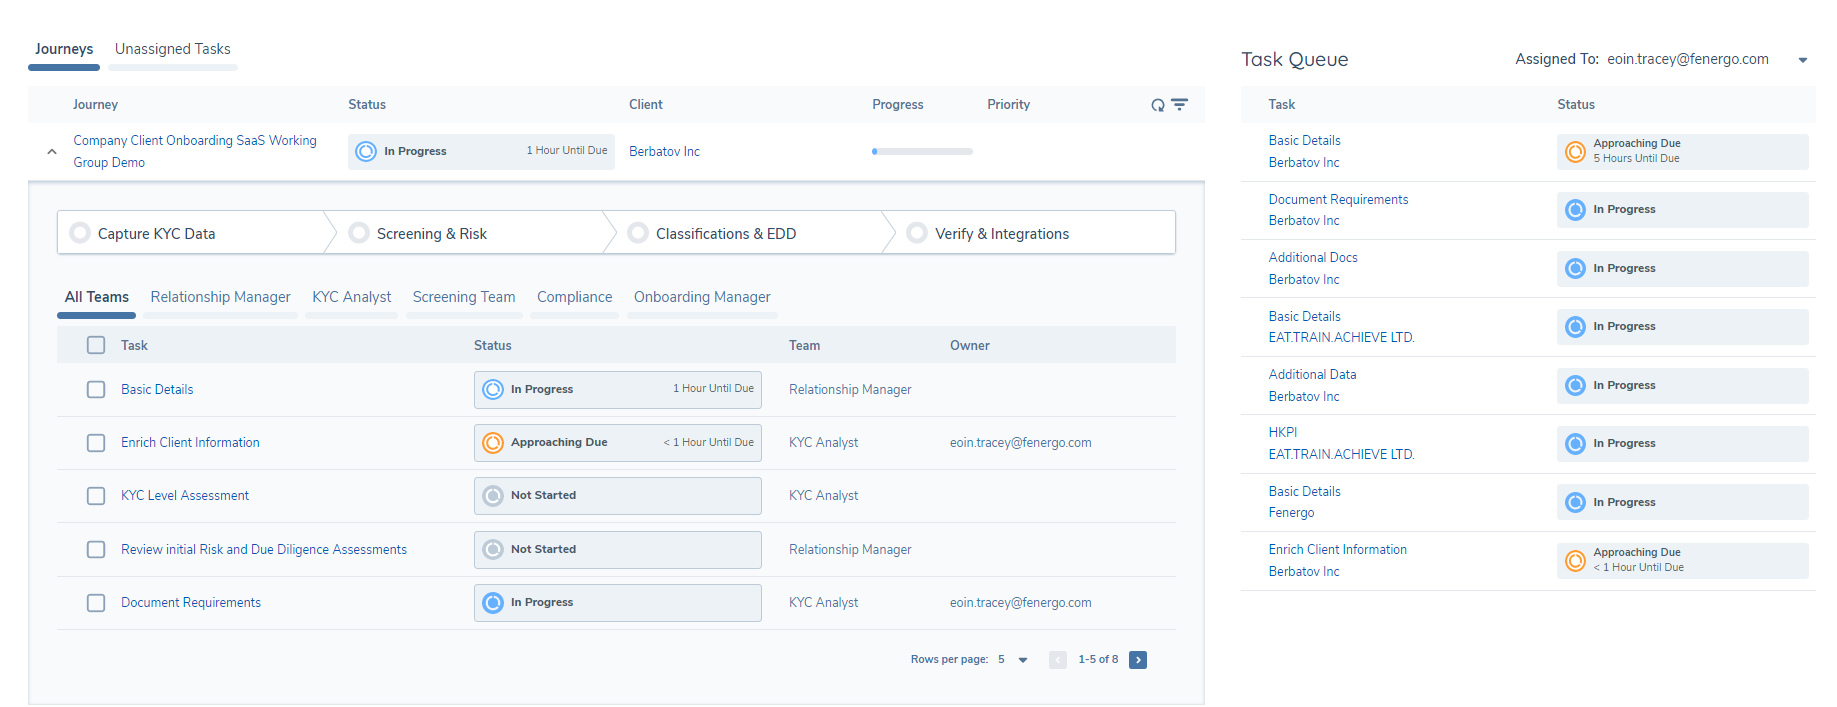Collapse the Company Client Onboarding journey row
Image resolution: width=1837 pixels, height=707 pixels.
(x=52, y=152)
